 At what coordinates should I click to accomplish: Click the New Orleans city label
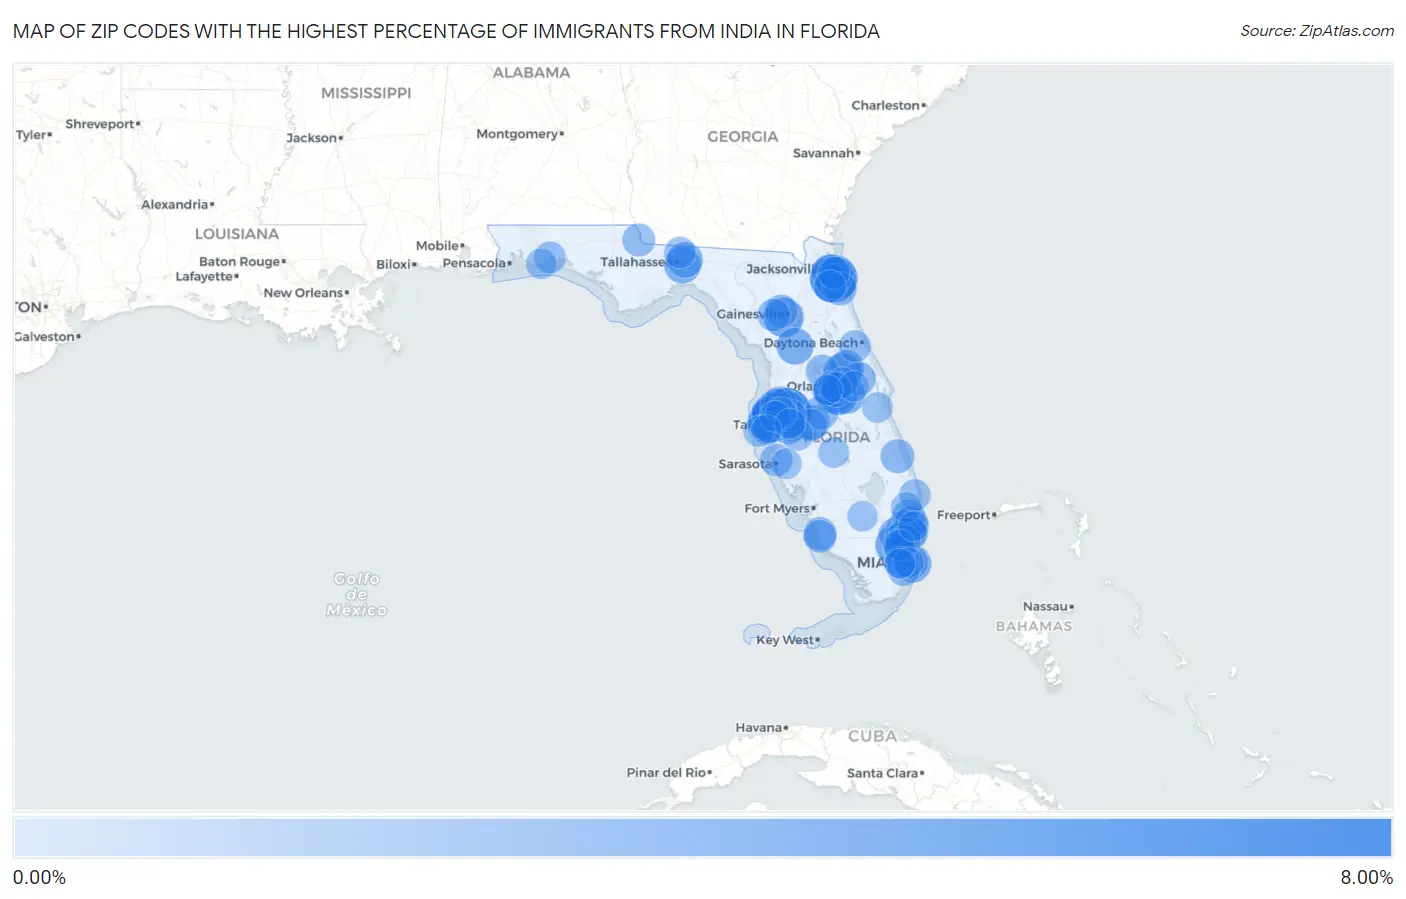coord(306,293)
